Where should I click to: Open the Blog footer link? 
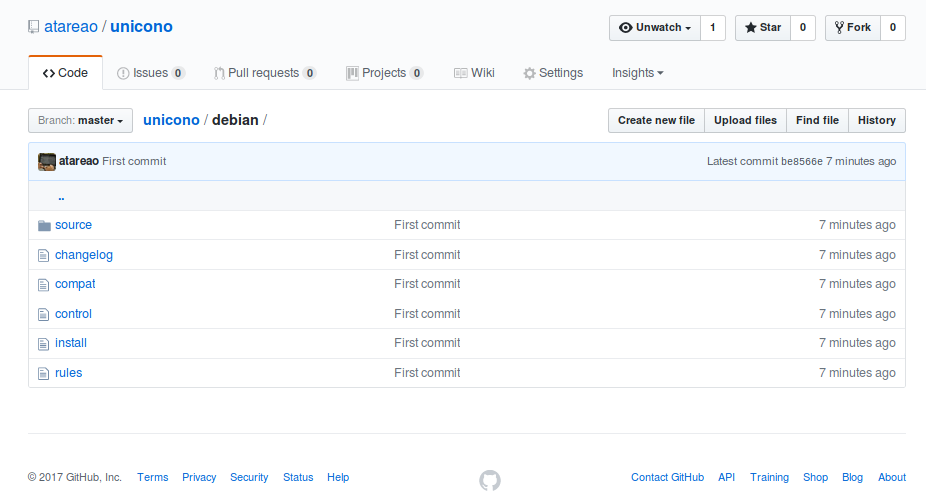tap(852, 477)
